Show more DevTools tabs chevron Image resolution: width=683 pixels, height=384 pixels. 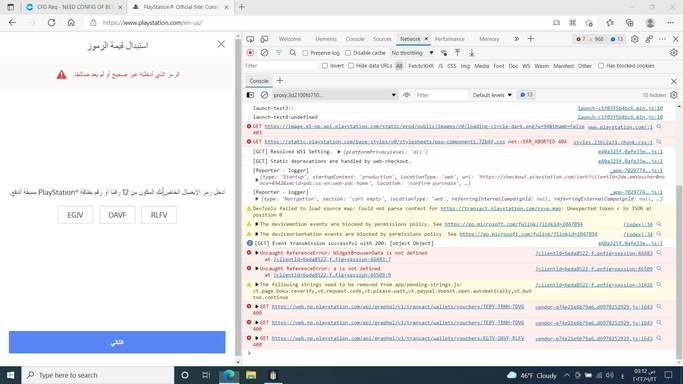(516, 39)
